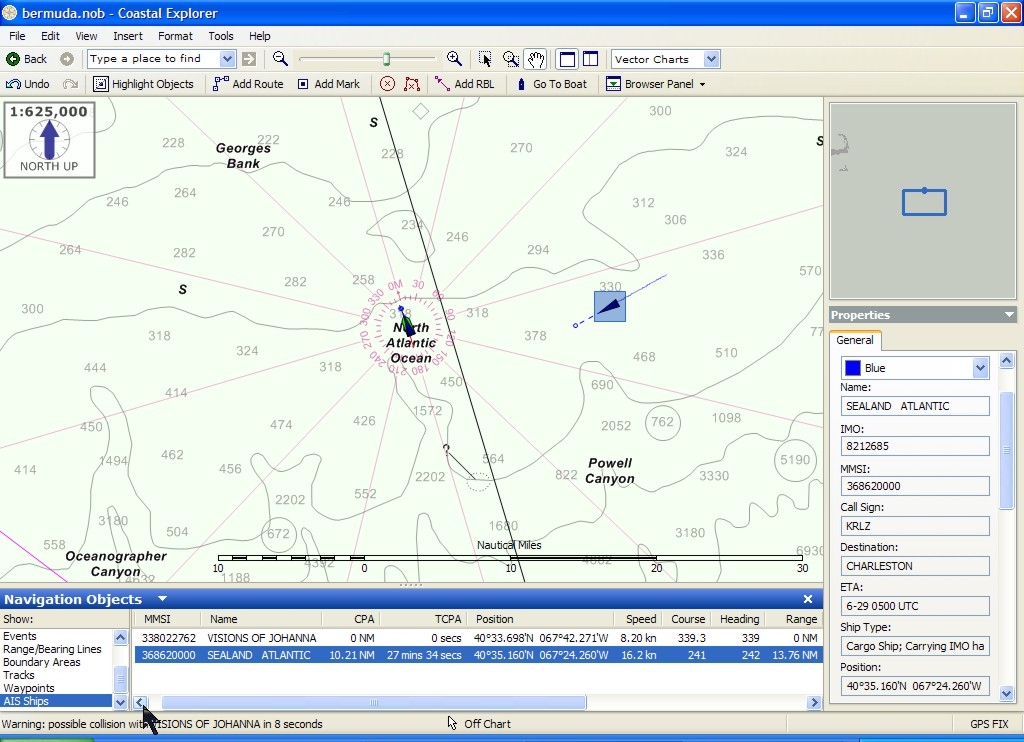Click the Position field in Properties
The width and height of the screenshot is (1024, 742).
coord(914,686)
